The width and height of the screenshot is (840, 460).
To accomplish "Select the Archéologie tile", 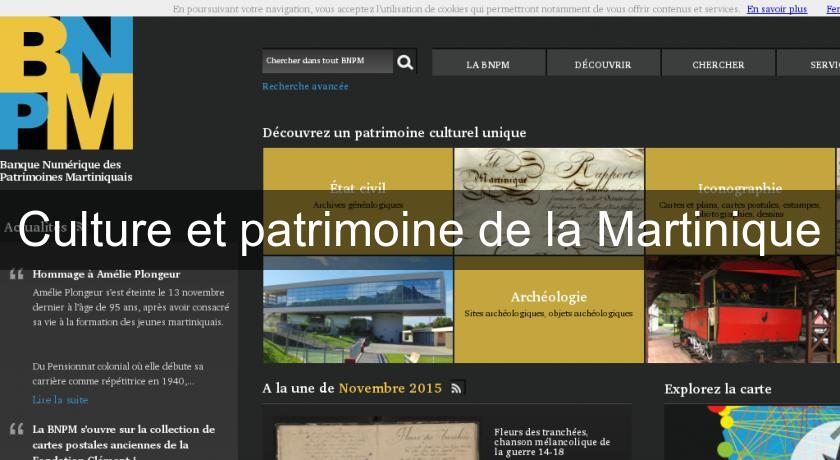I will (x=549, y=310).
